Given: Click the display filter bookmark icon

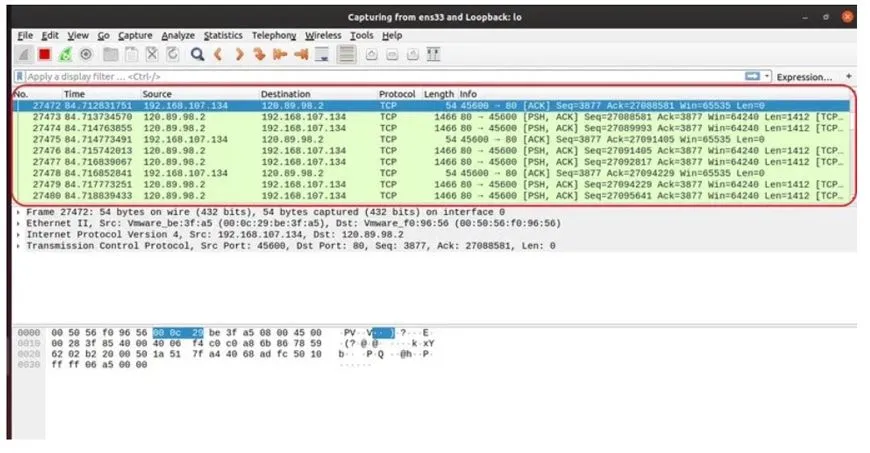Looking at the screenshot, I should (x=19, y=77).
